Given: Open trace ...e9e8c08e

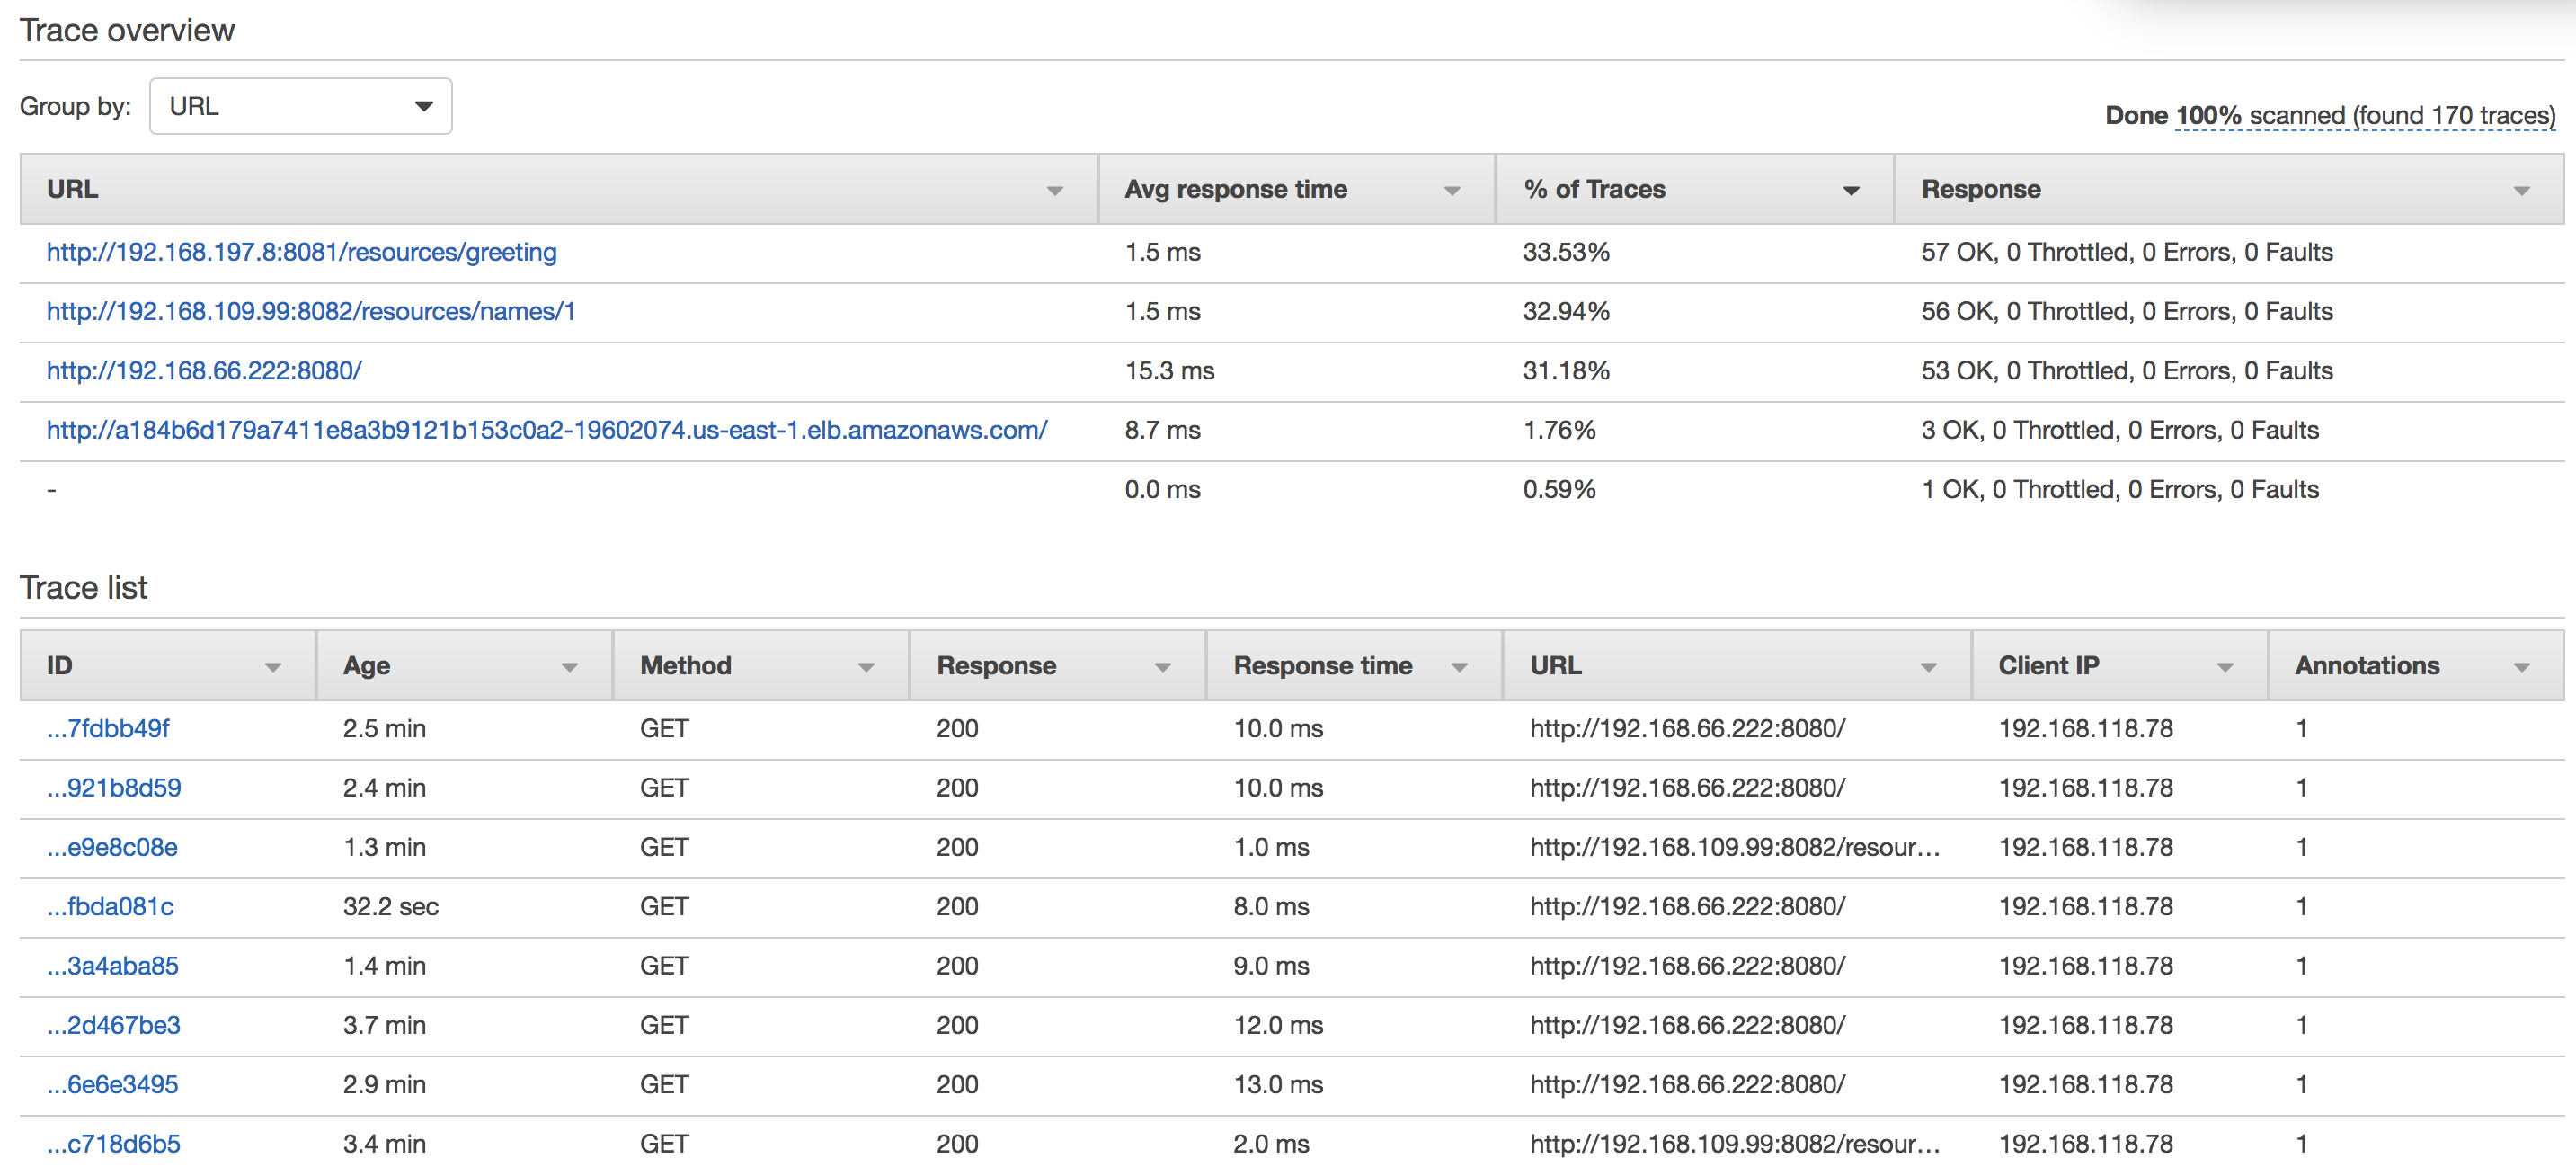Looking at the screenshot, I should point(112,847).
